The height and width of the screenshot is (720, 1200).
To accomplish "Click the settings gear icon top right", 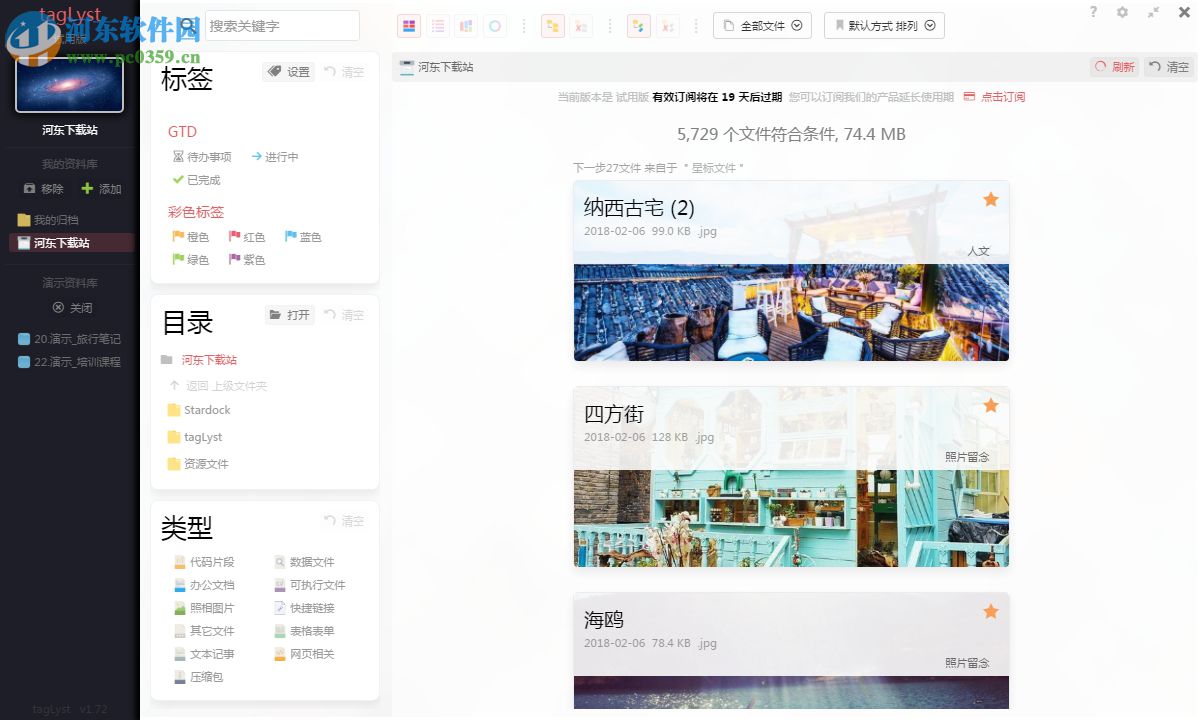I will 1122,13.
